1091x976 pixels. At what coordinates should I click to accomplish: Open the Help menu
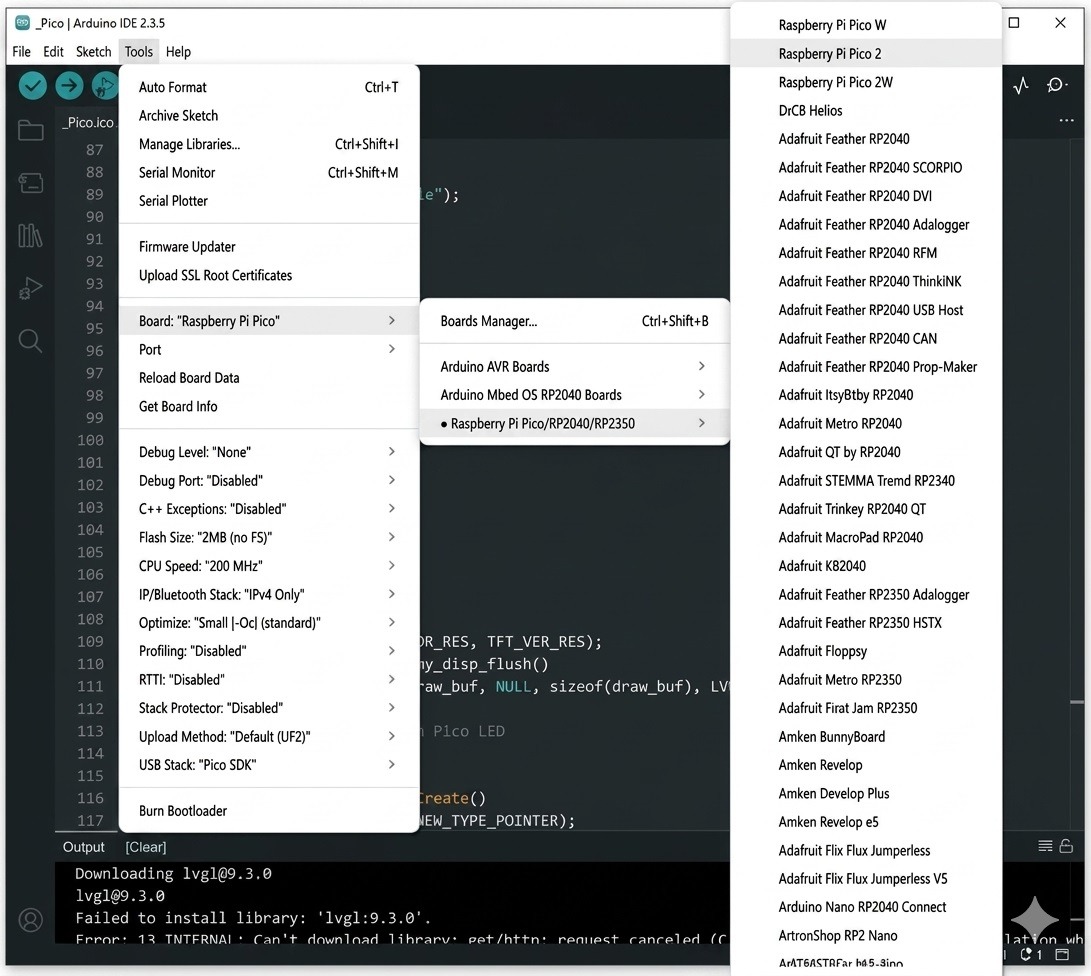point(178,51)
